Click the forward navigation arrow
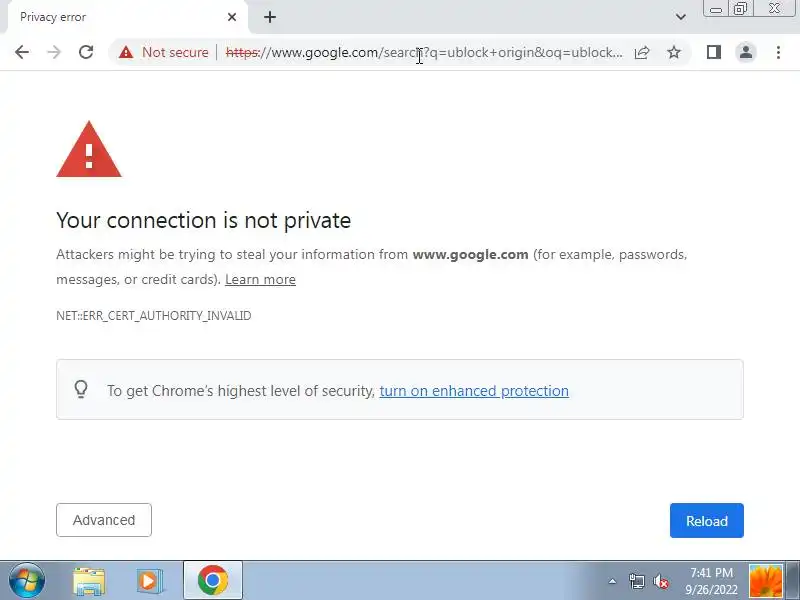The image size is (800, 600). click(54, 52)
